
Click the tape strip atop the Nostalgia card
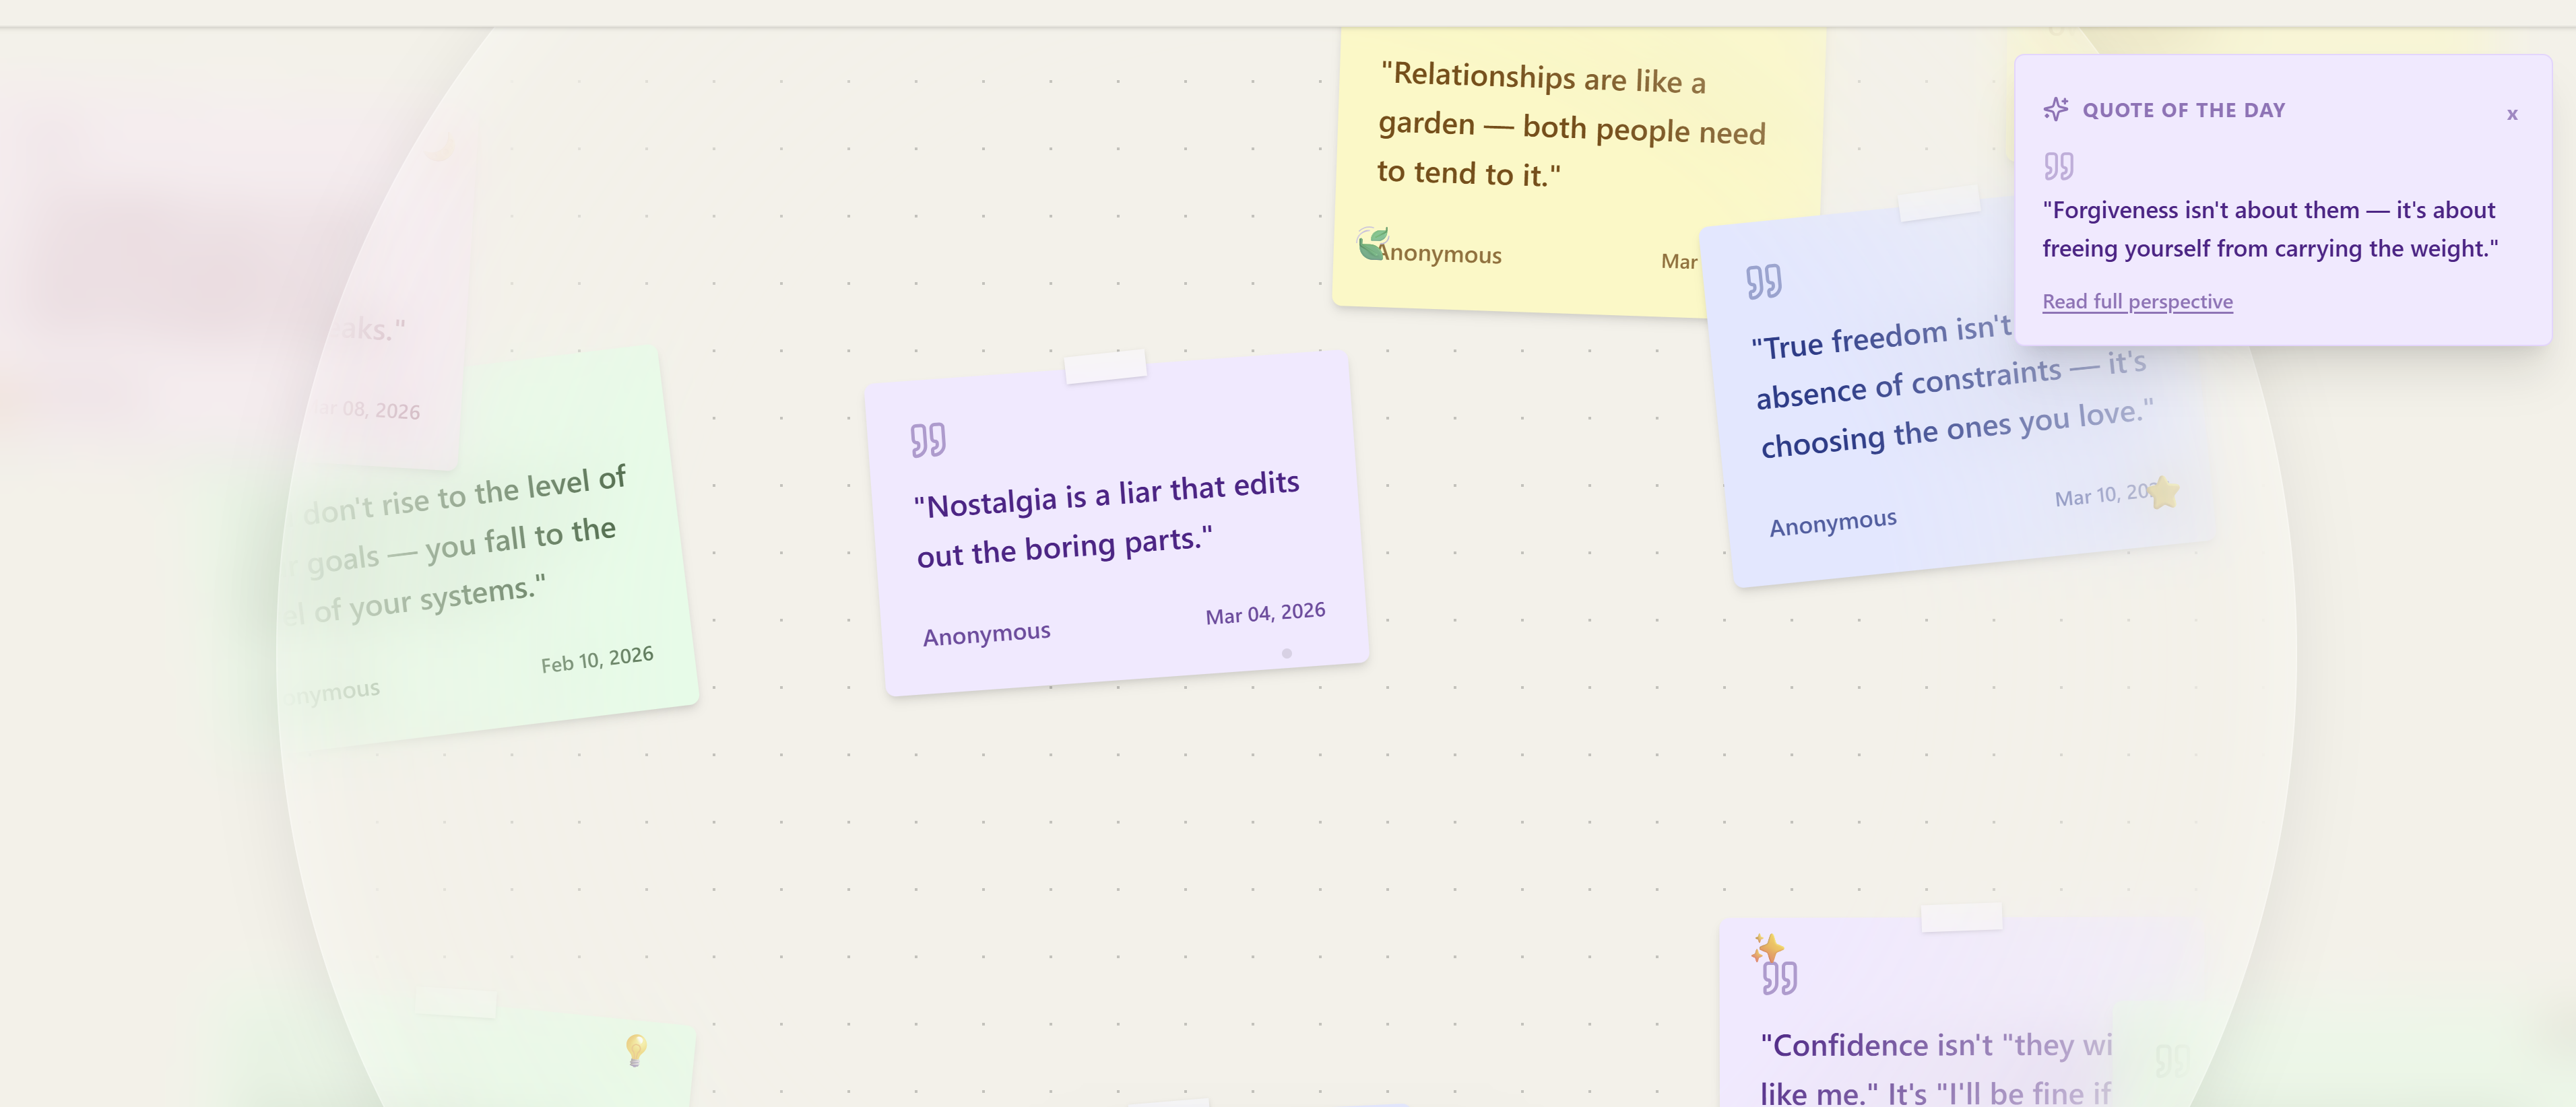tap(1105, 366)
